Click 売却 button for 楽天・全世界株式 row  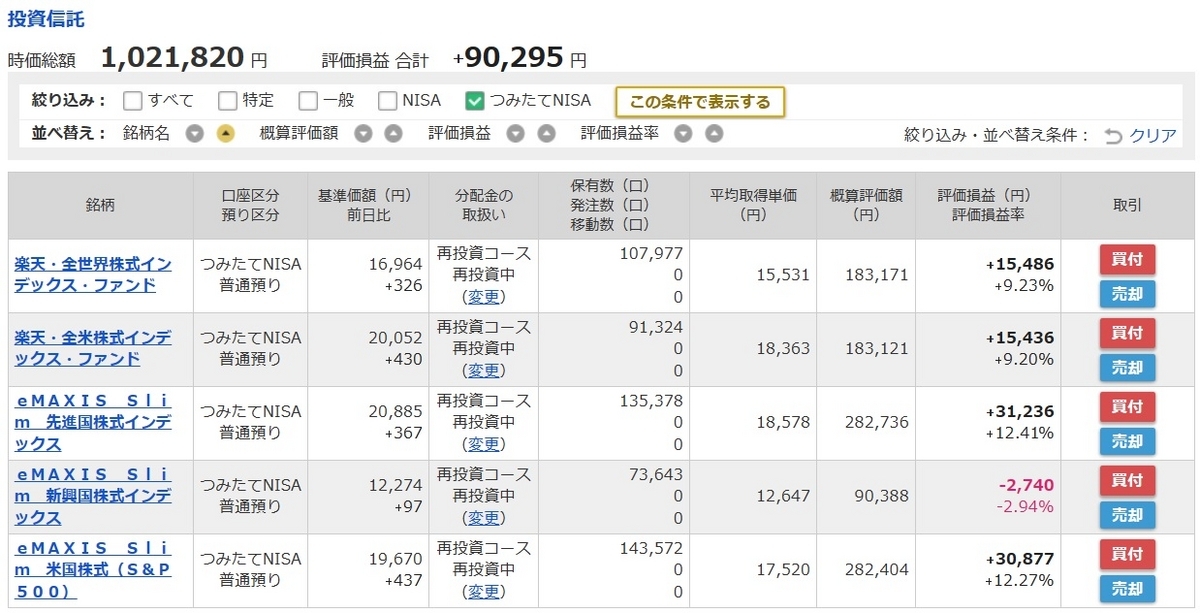coord(1127,294)
